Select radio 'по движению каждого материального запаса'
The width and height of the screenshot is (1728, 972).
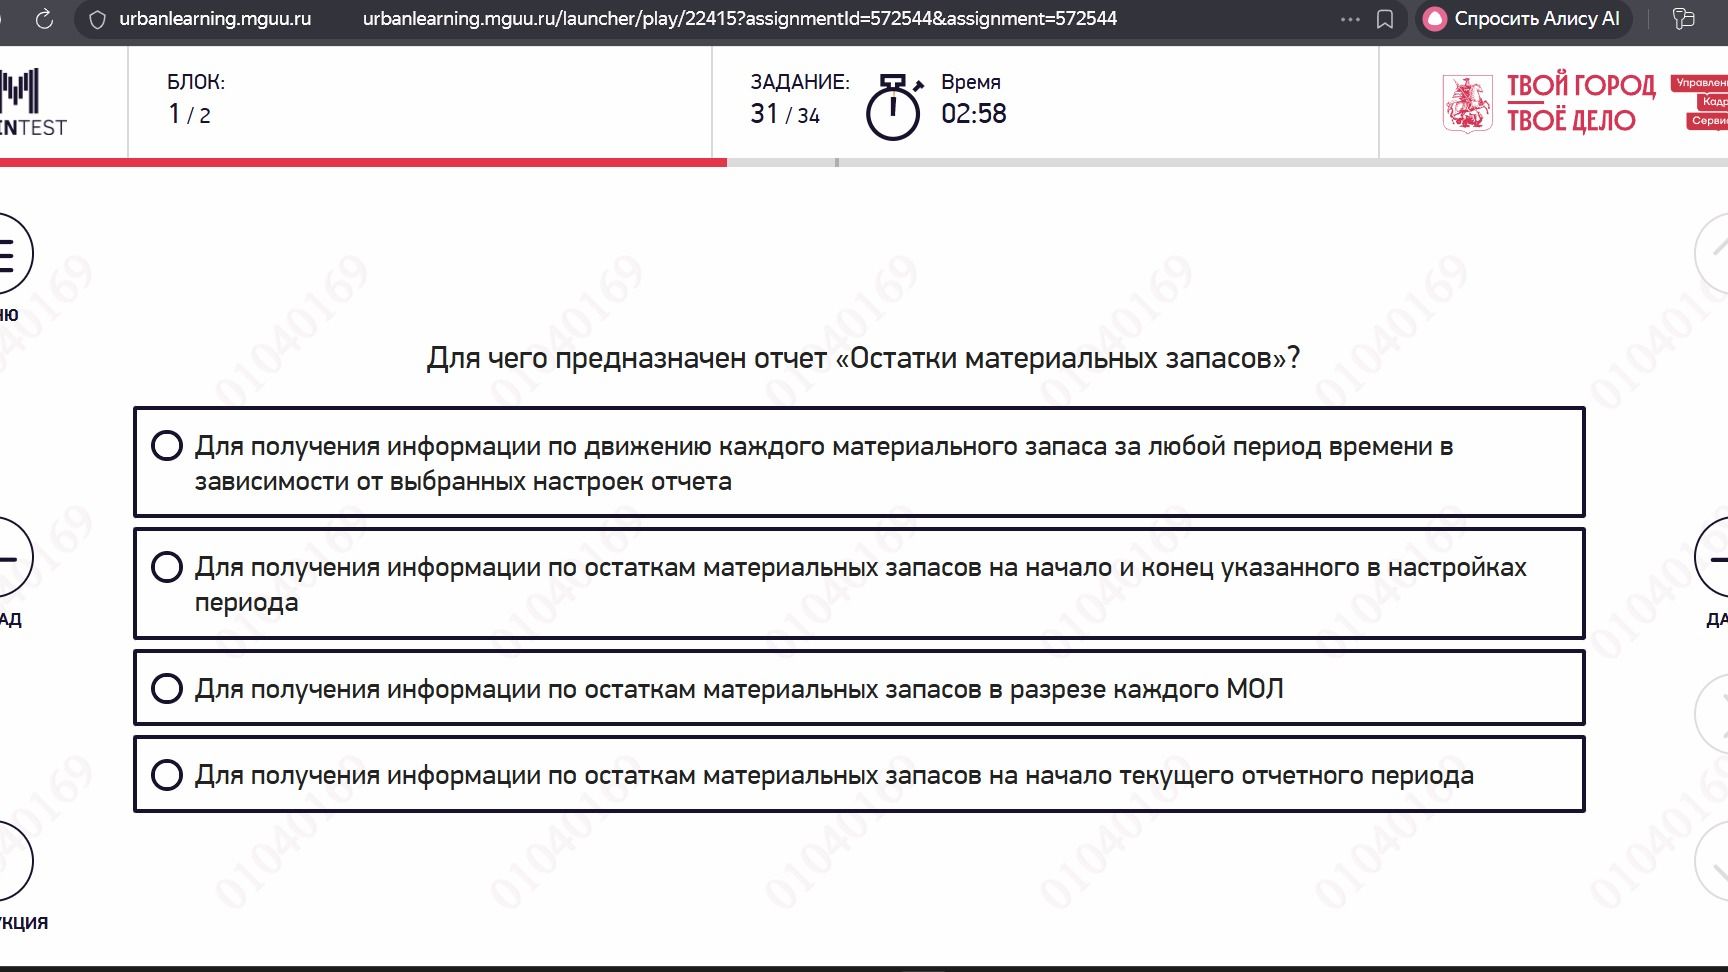coord(166,446)
